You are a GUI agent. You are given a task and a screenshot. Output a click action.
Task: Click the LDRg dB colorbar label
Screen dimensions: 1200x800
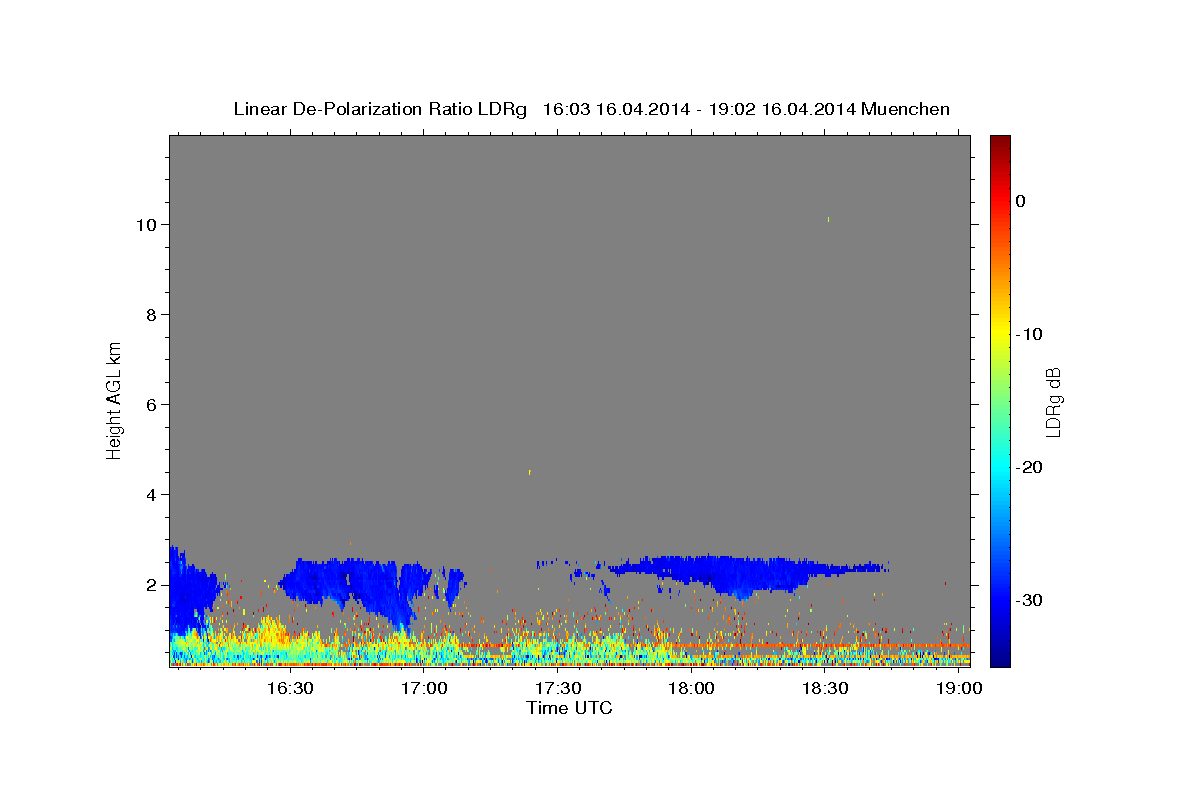(1053, 401)
